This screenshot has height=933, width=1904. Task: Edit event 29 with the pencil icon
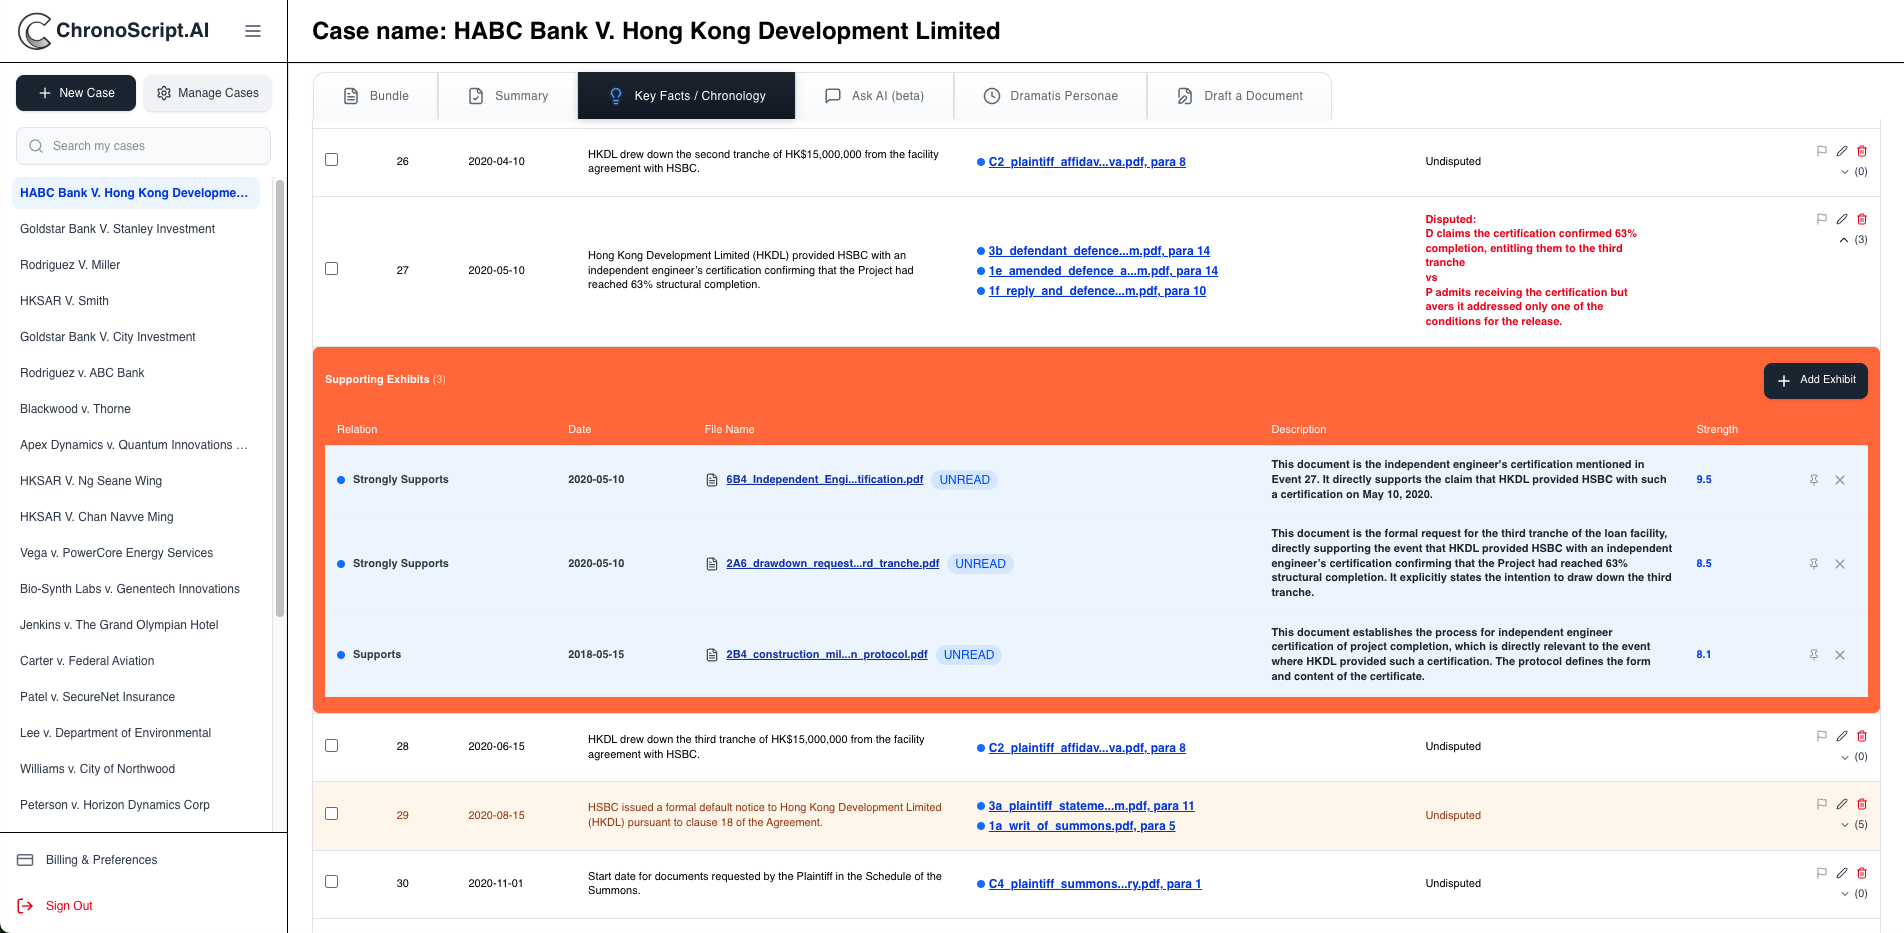(x=1842, y=804)
